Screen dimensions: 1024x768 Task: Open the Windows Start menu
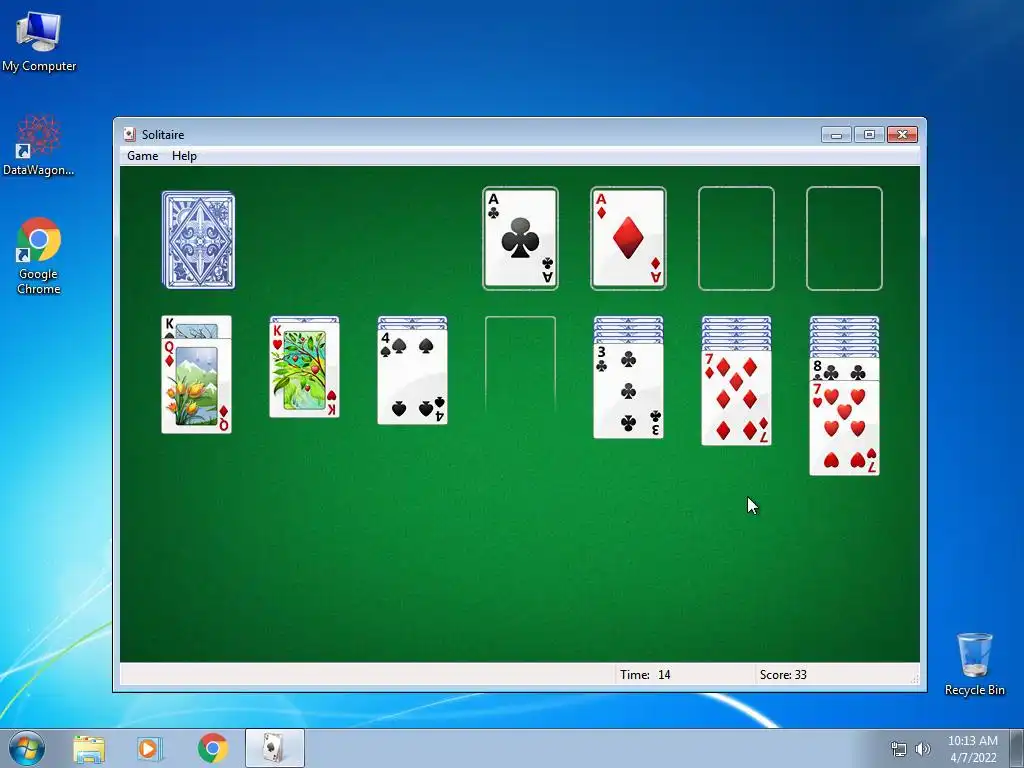pyautogui.click(x=27, y=748)
